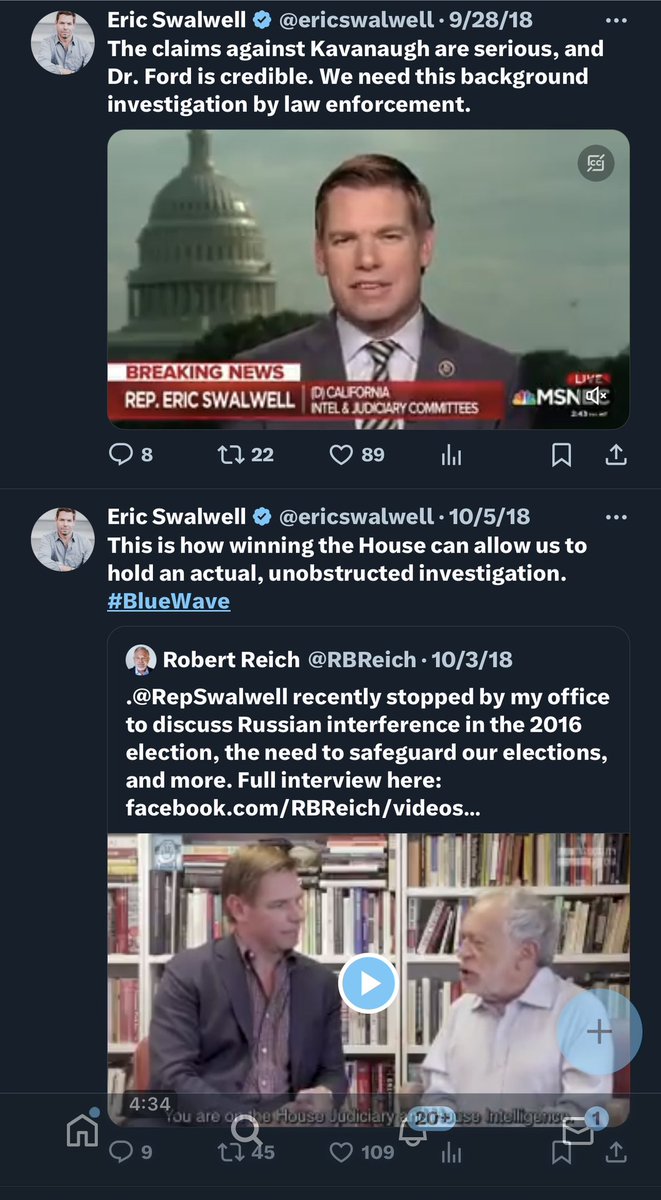Open the Messages envelope tab
661x1200 pixels.
[x=578, y=1131]
